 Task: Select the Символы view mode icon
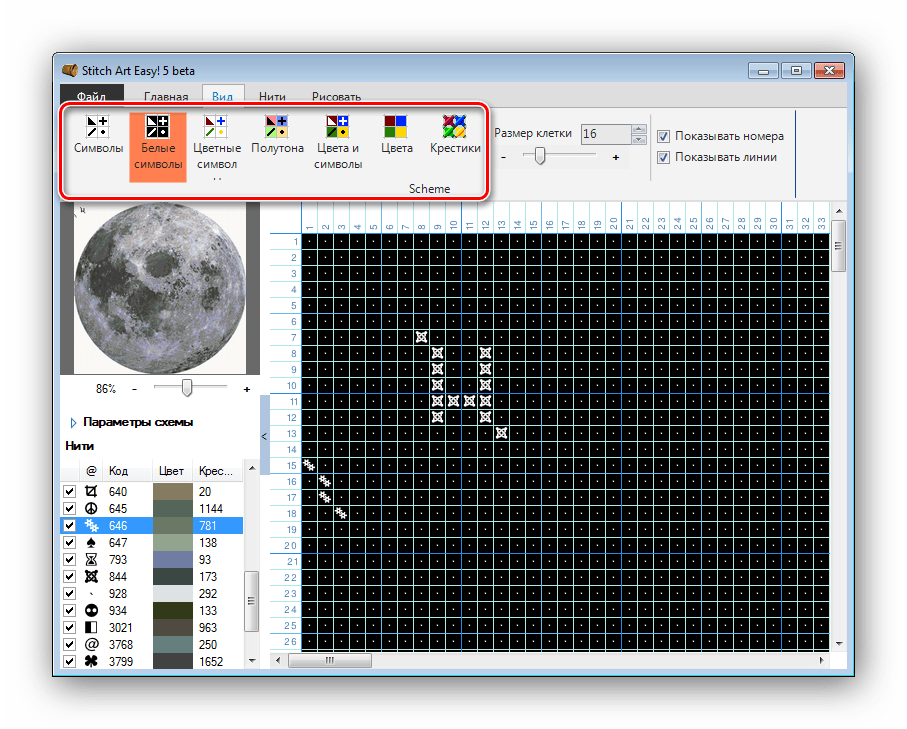98,127
